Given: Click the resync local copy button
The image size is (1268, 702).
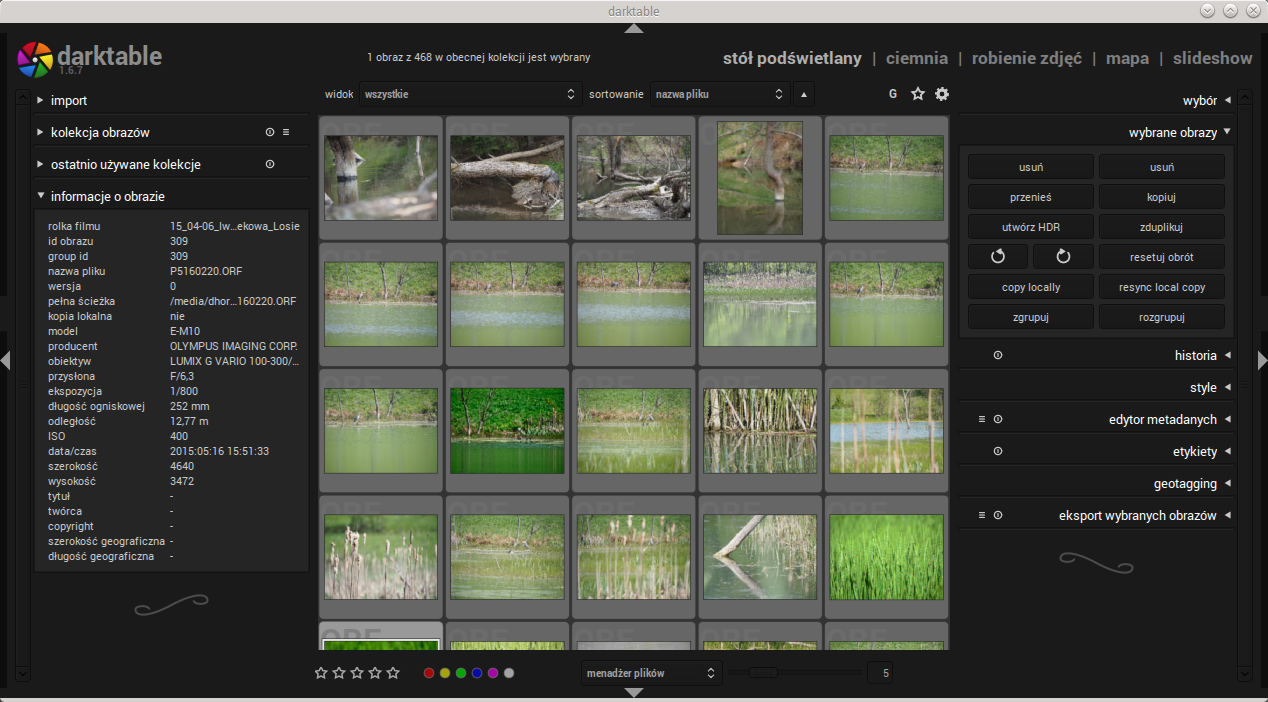Looking at the screenshot, I should click(1162, 287).
